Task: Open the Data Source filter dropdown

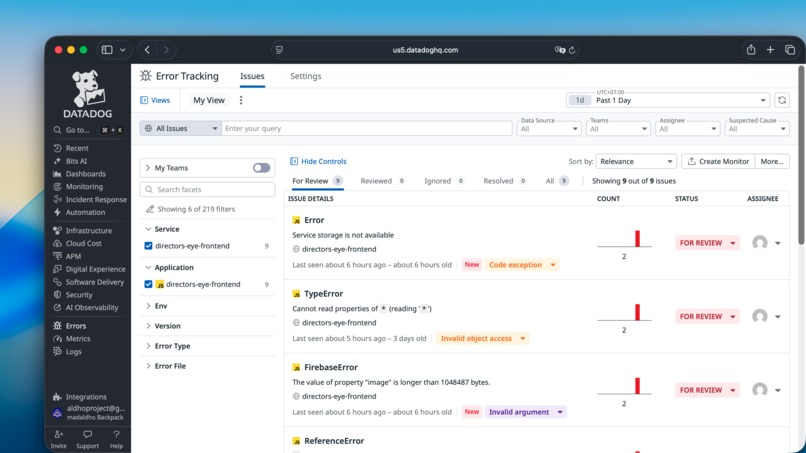Action: (x=548, y=129)
